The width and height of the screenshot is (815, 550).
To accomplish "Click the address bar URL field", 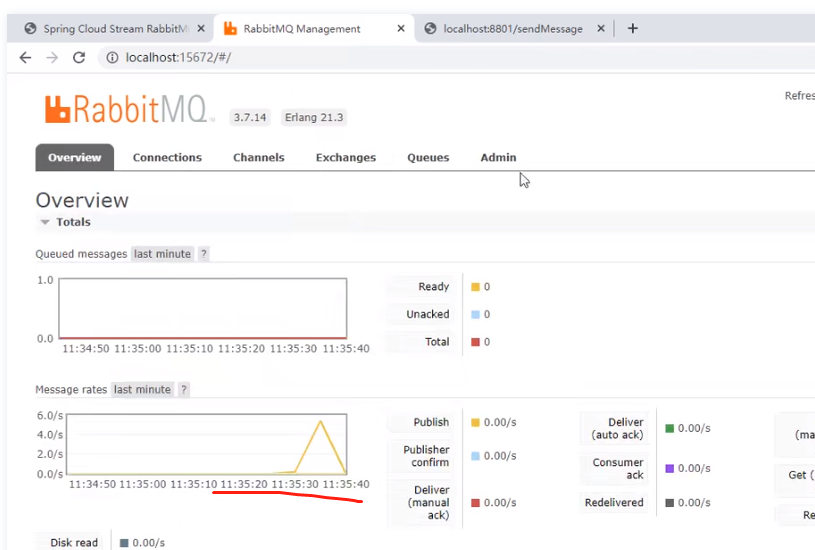I will [457, 57].
